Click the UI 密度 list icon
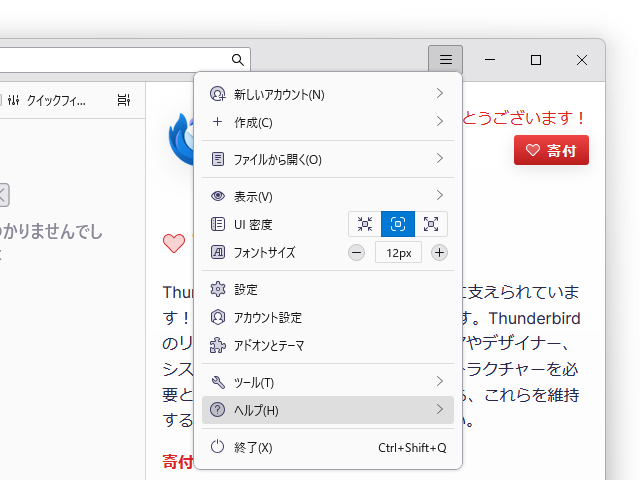This screenshot has width=640, height=480. (218, 224)
